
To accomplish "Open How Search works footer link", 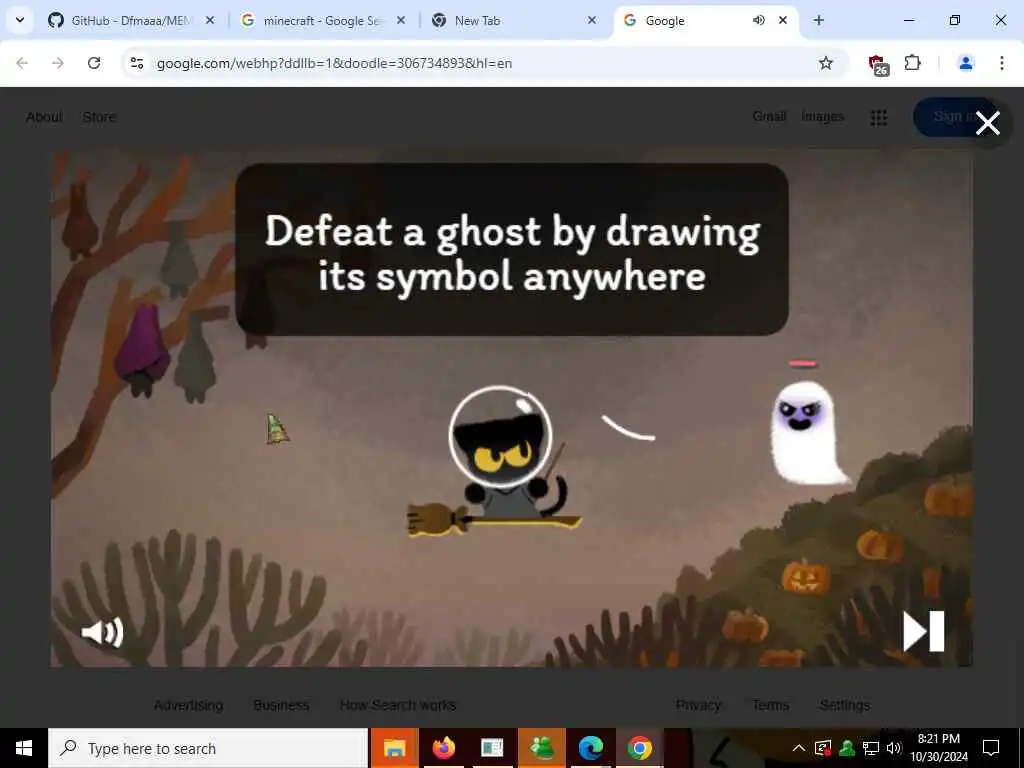I will tap(398, 705).
